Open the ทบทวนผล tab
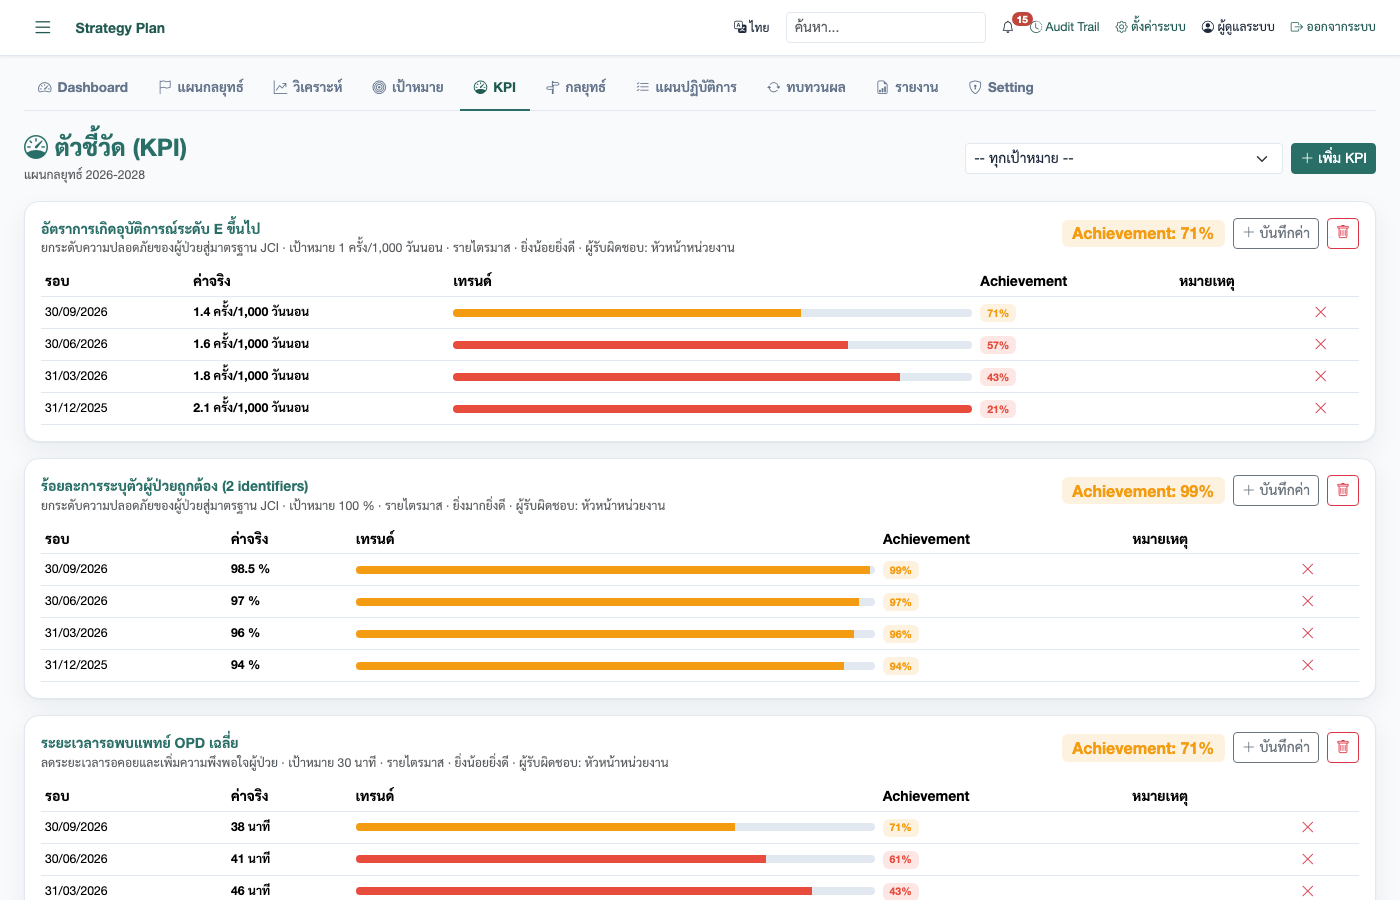Image resolution: width=1400 pixels, height=900 pixels. click(806, 87)
